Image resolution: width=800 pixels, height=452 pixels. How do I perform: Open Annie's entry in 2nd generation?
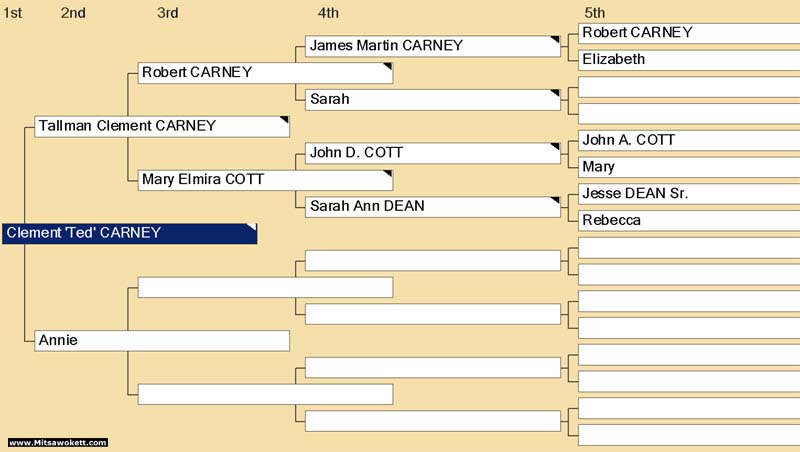pos(162,340)
